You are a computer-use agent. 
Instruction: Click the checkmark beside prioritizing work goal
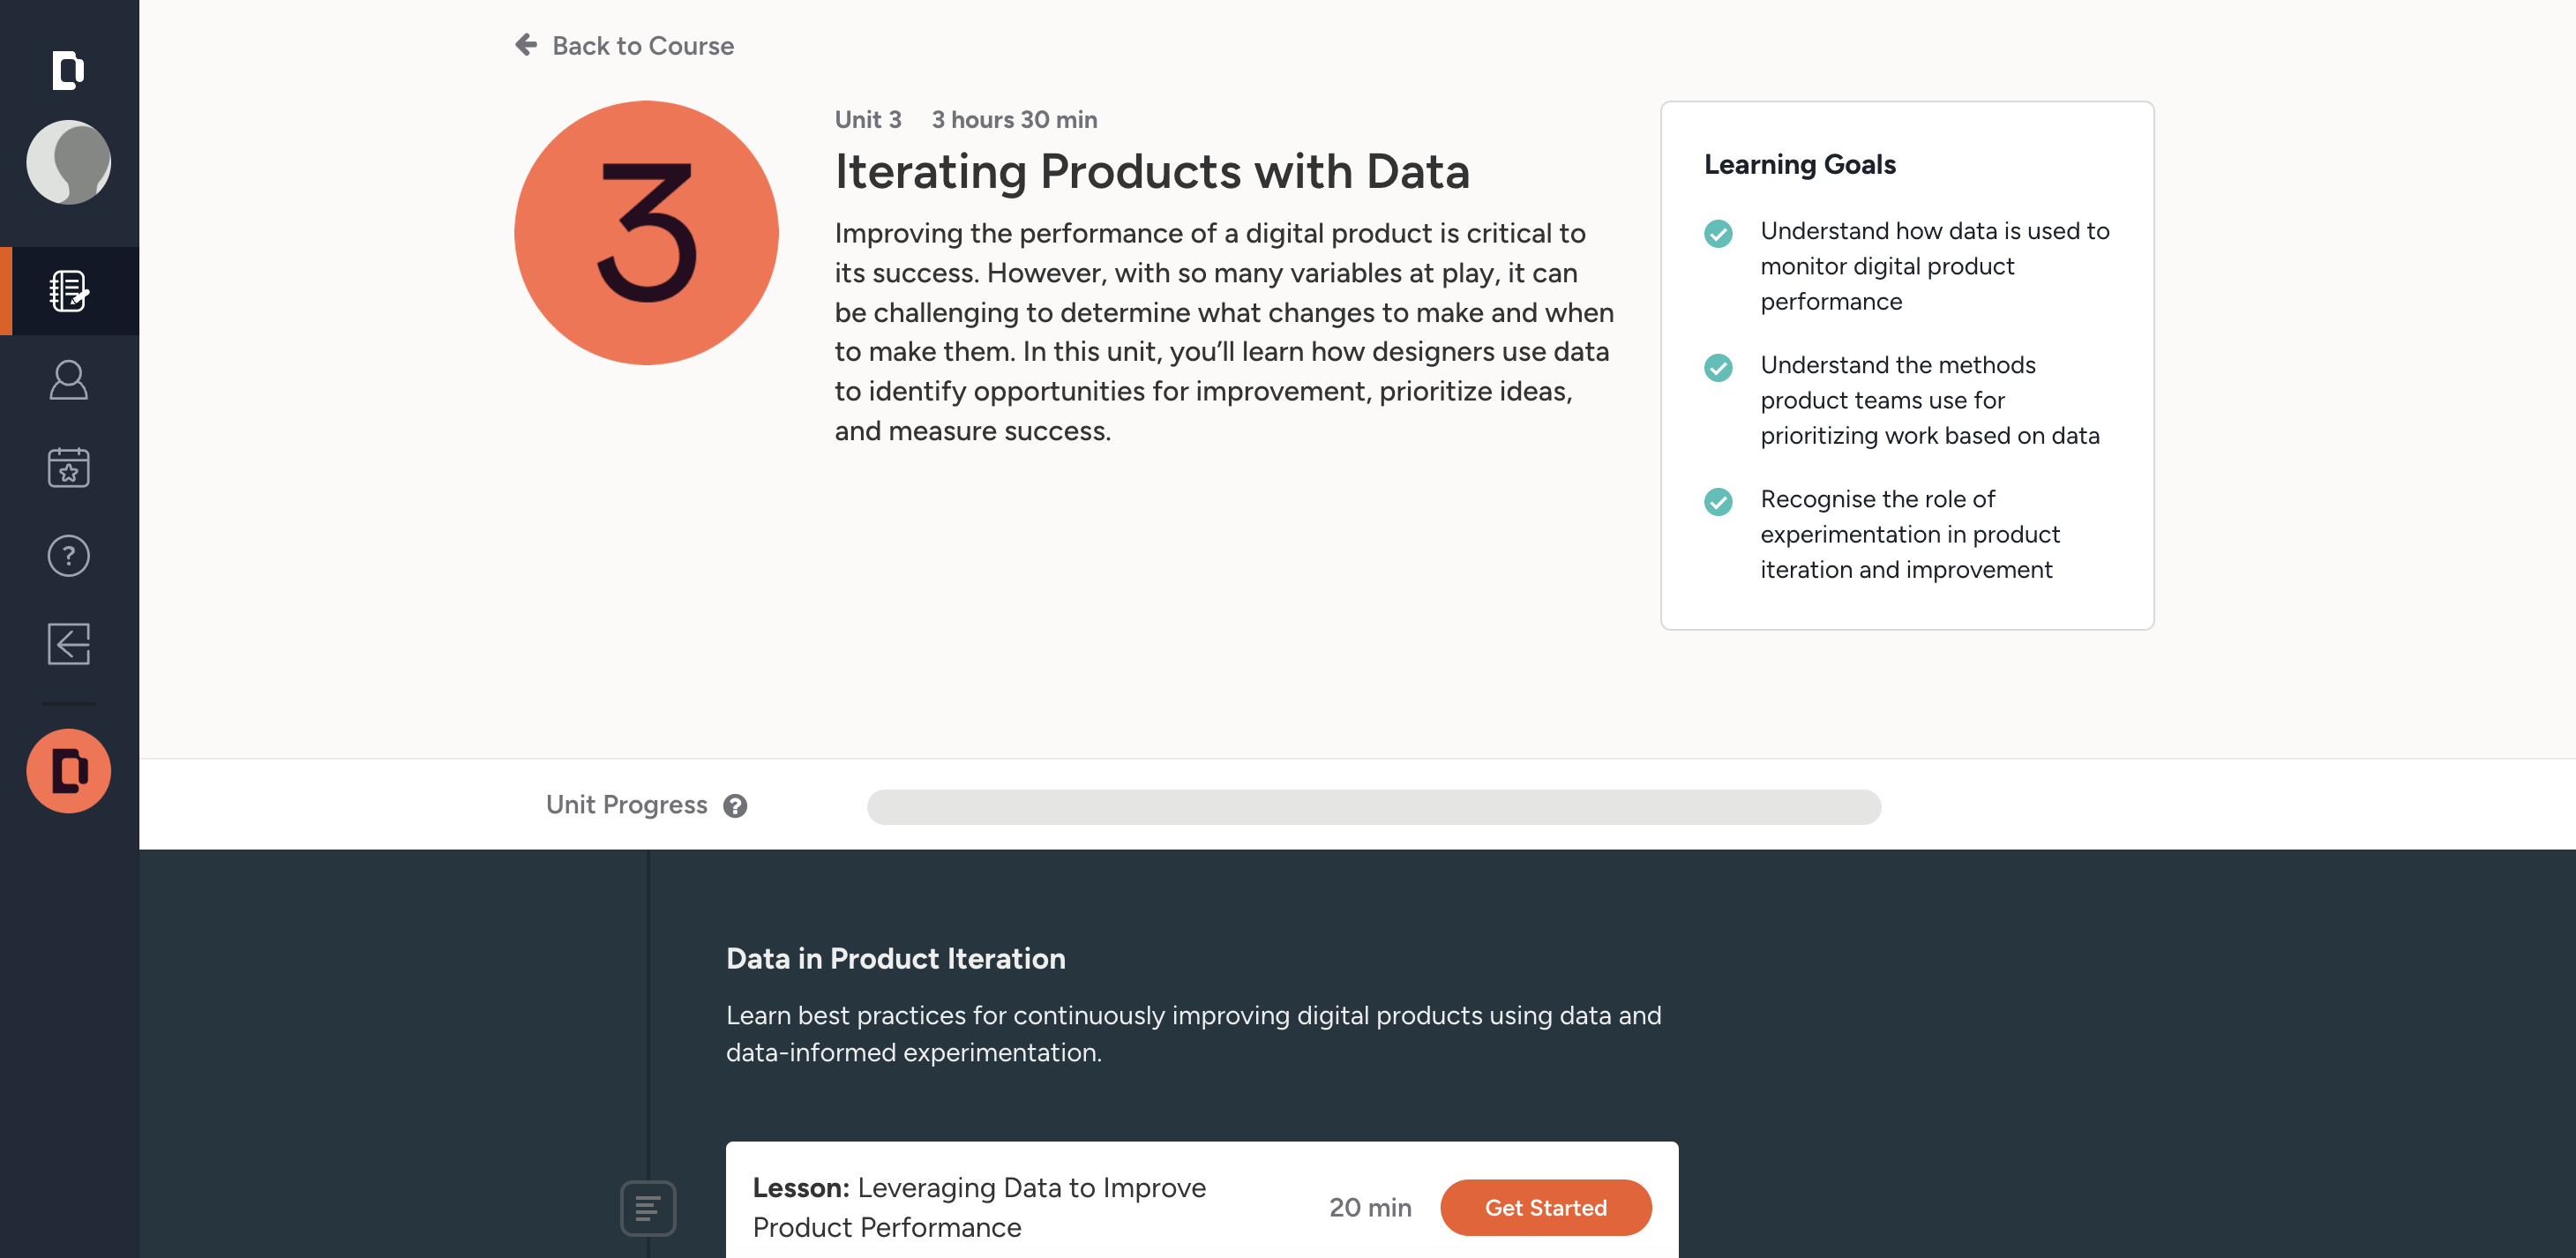[1718, 370]
